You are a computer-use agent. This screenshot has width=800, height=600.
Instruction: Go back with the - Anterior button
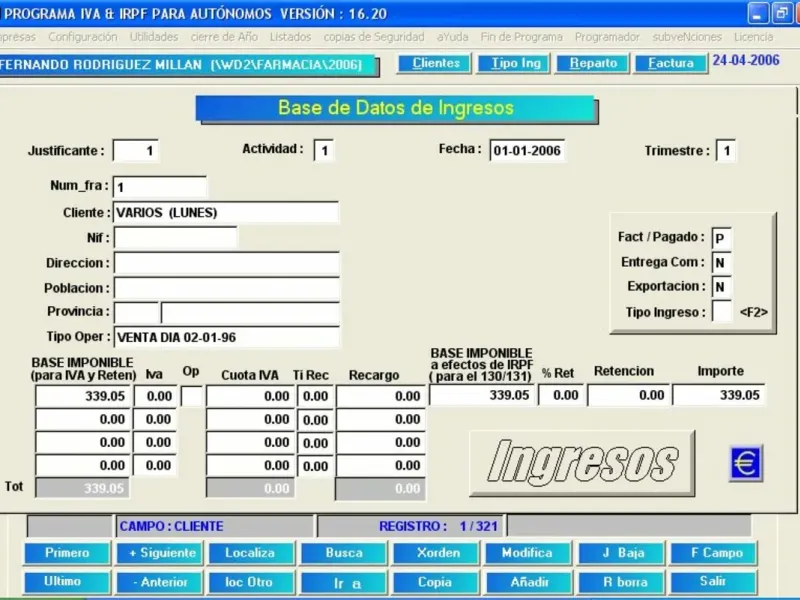coord(160,582)
